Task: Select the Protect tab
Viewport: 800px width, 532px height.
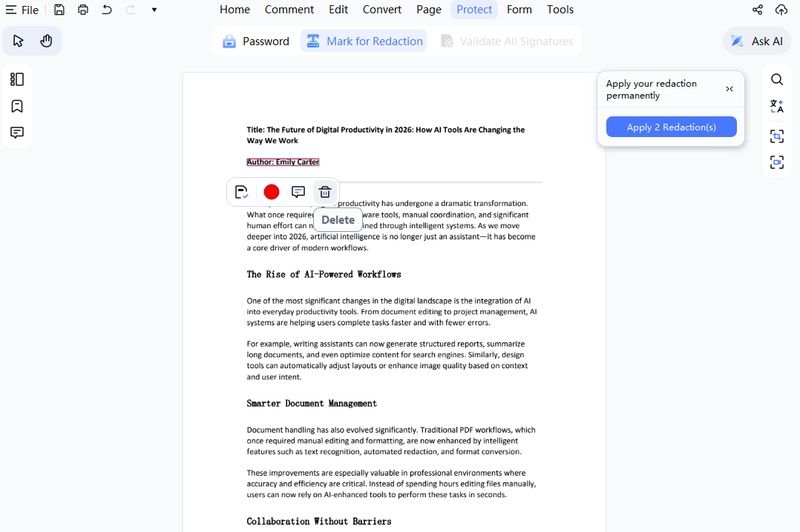Action: point(474,10)
